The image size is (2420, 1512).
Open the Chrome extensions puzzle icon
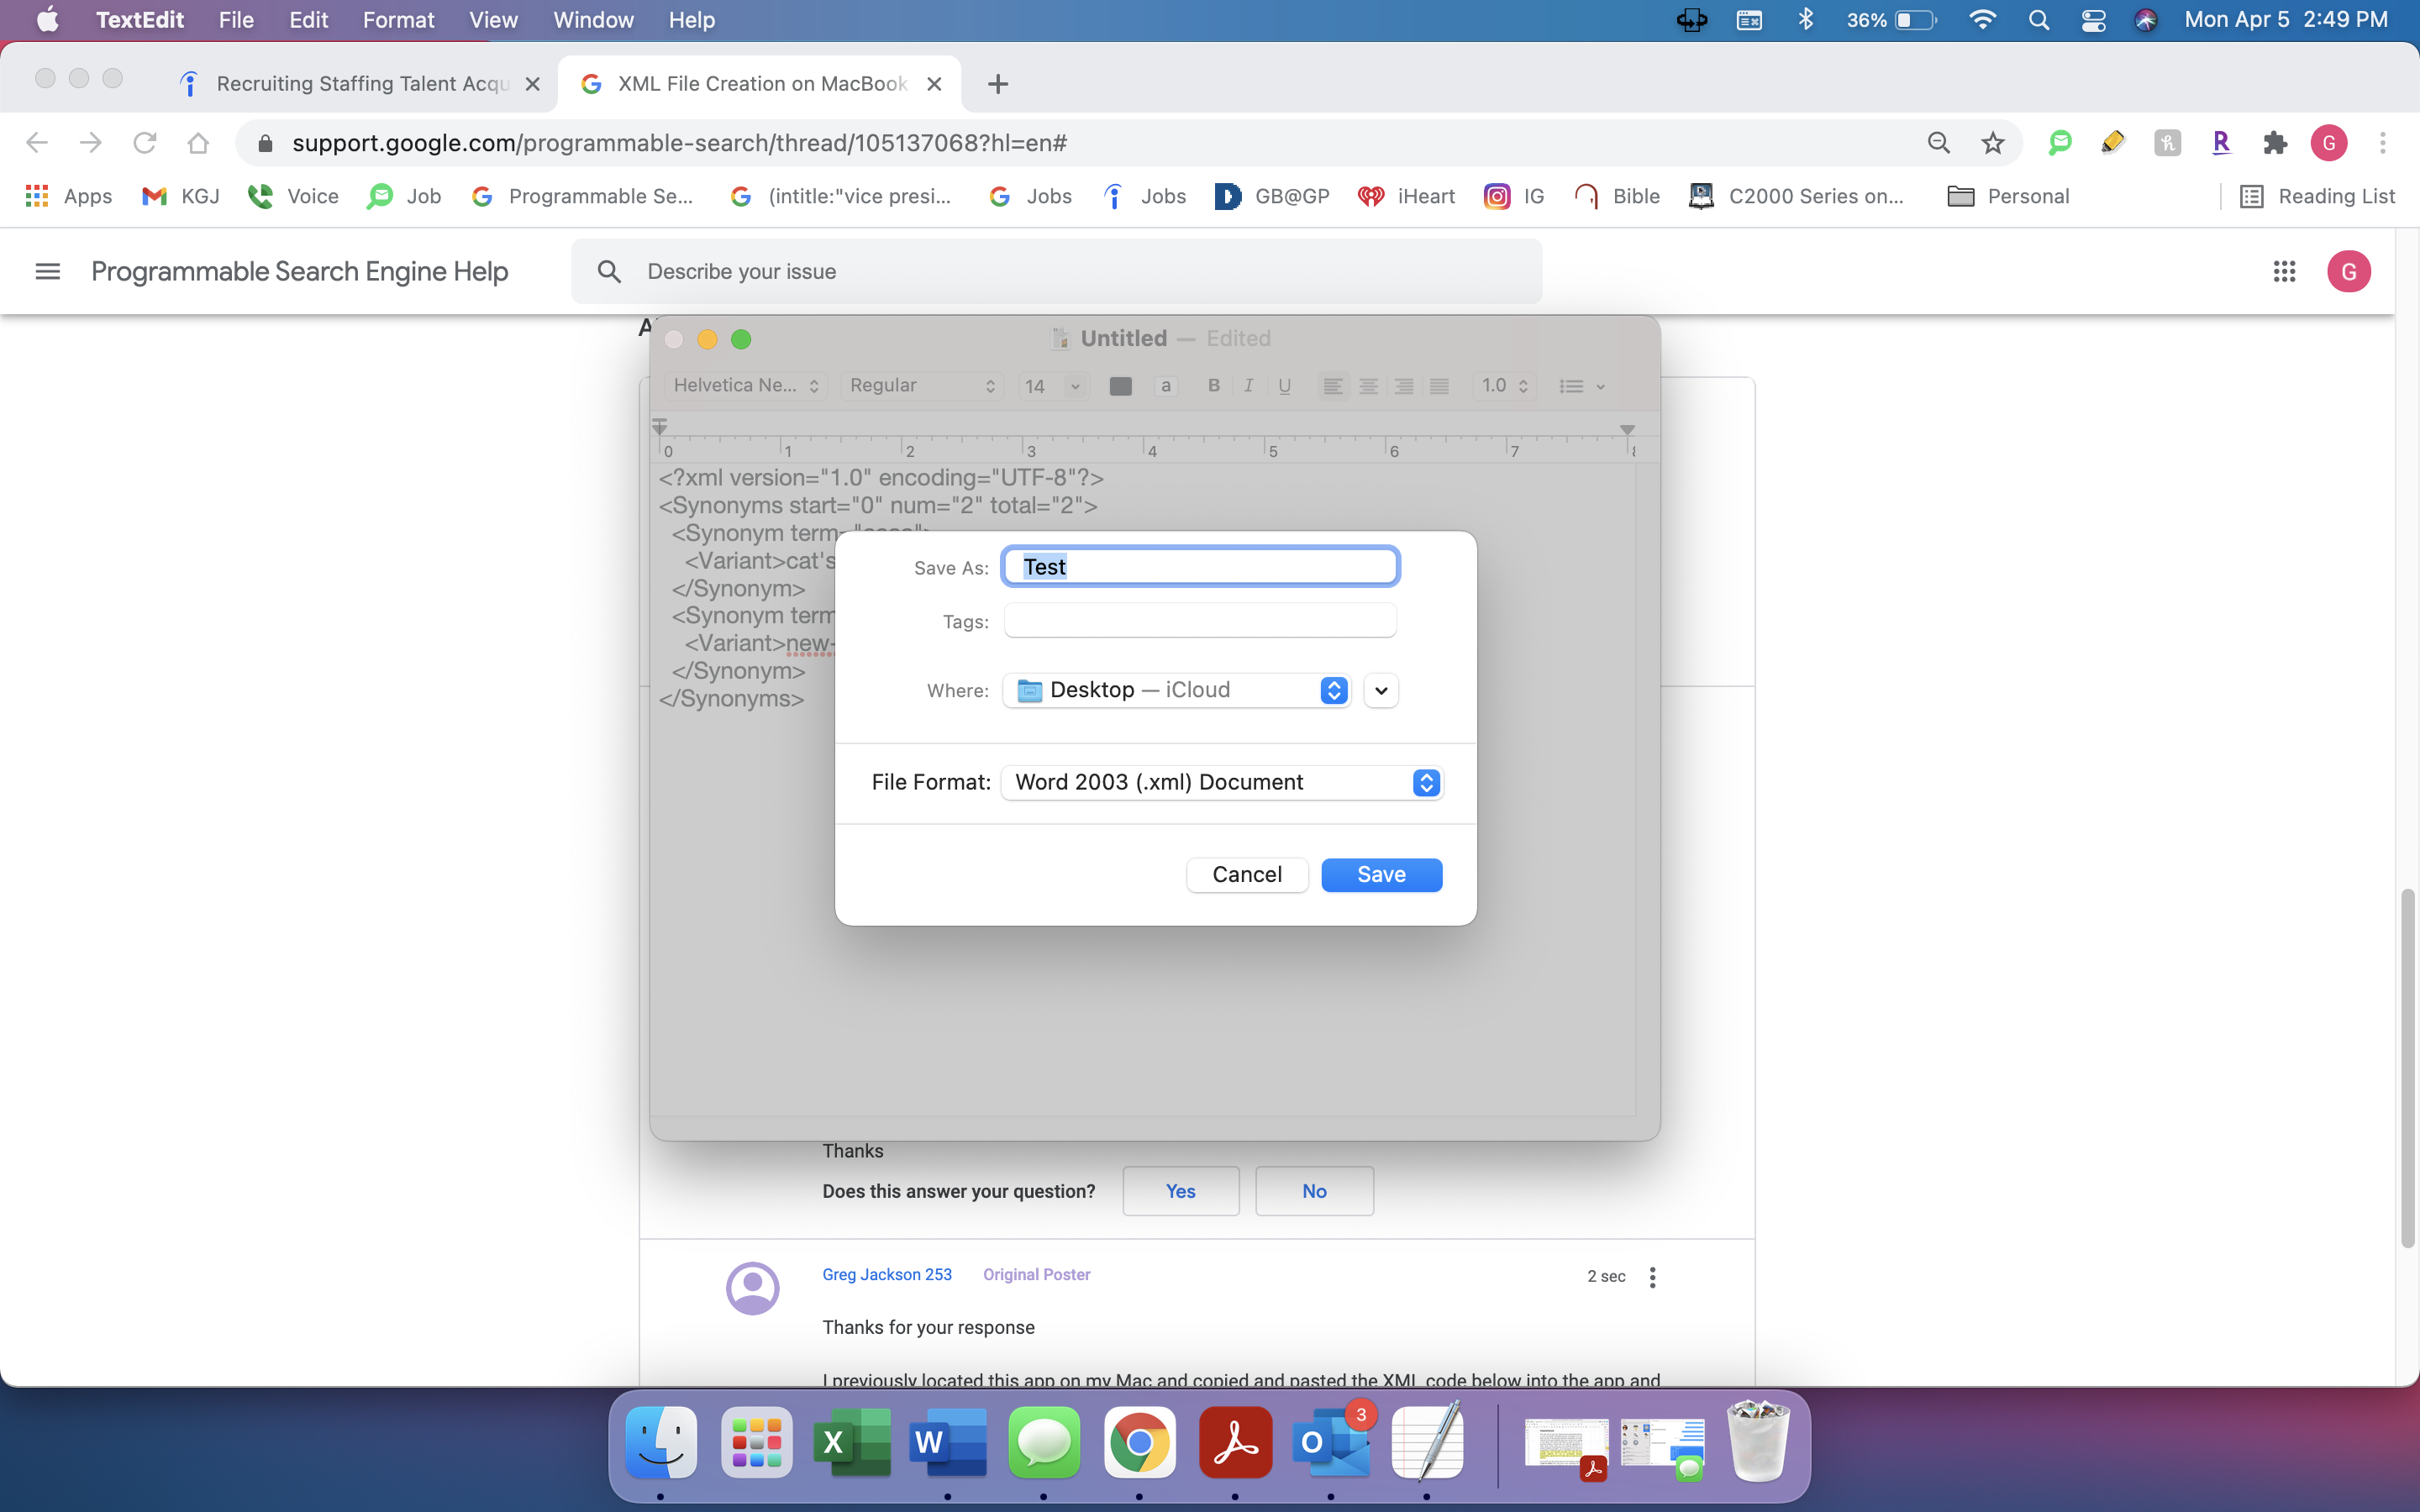pos(2275,143)
